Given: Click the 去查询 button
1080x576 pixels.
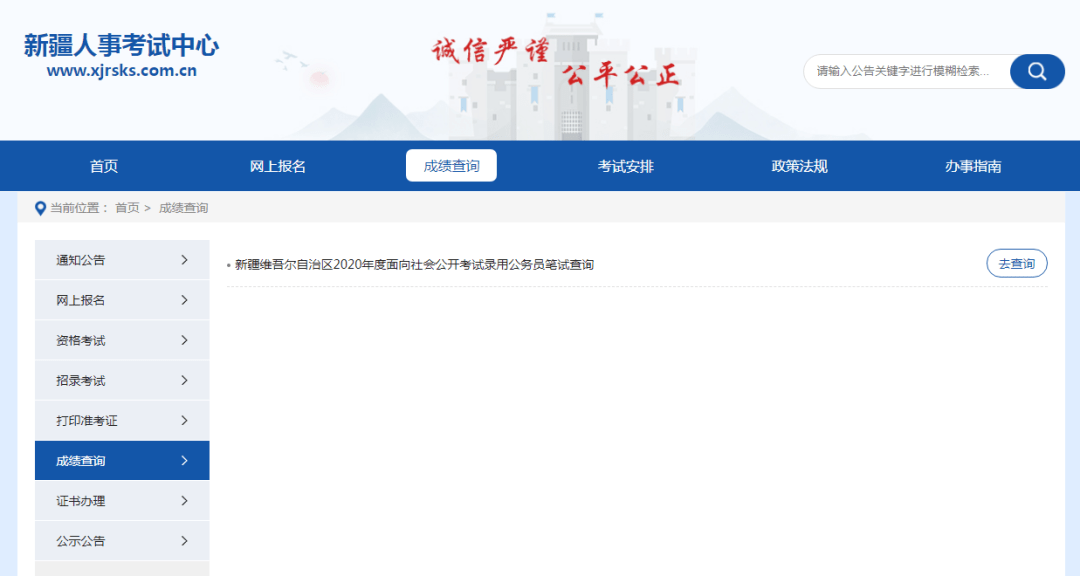Looking at the screenshot, I should (1016, 263).
